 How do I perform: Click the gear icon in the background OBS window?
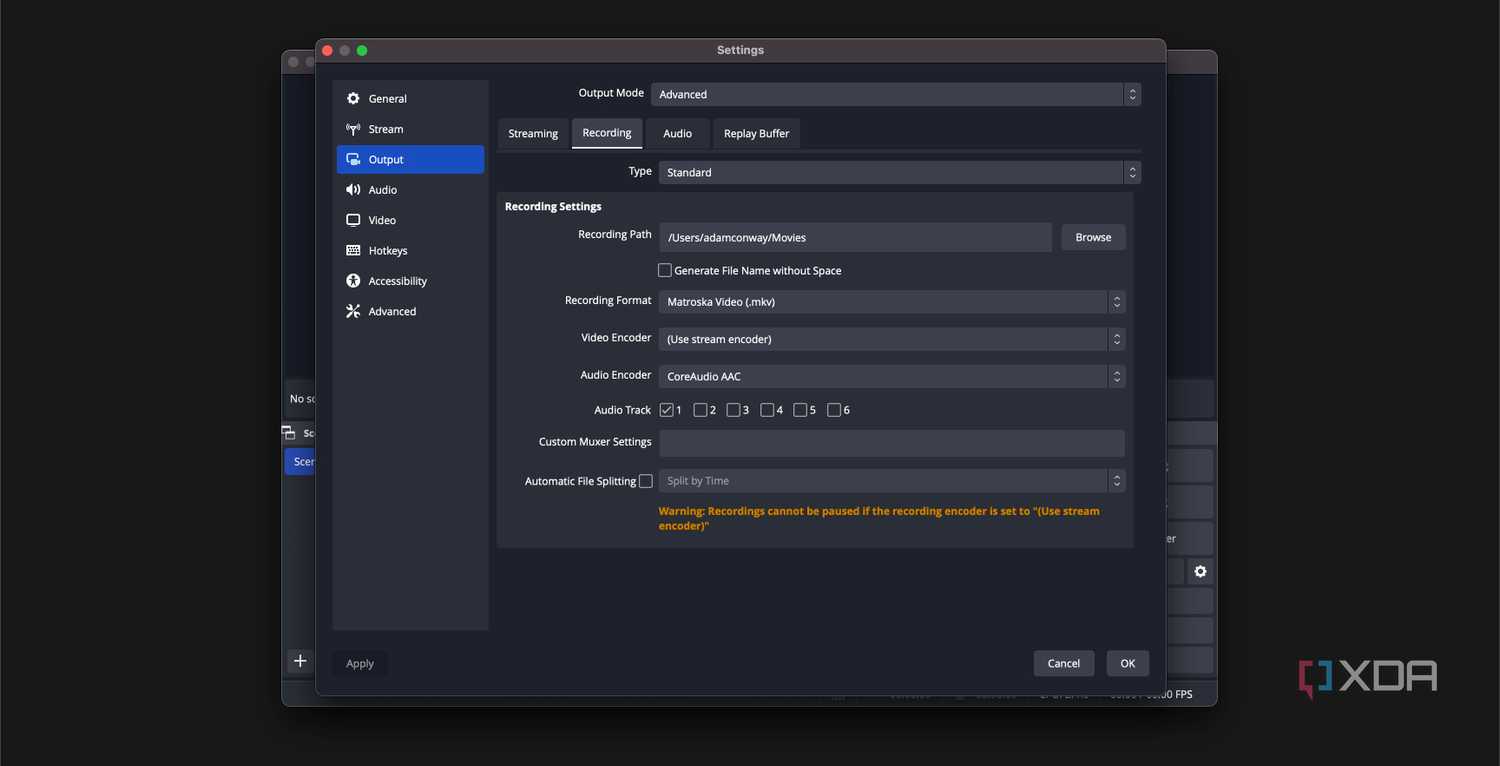[1200, 572]
